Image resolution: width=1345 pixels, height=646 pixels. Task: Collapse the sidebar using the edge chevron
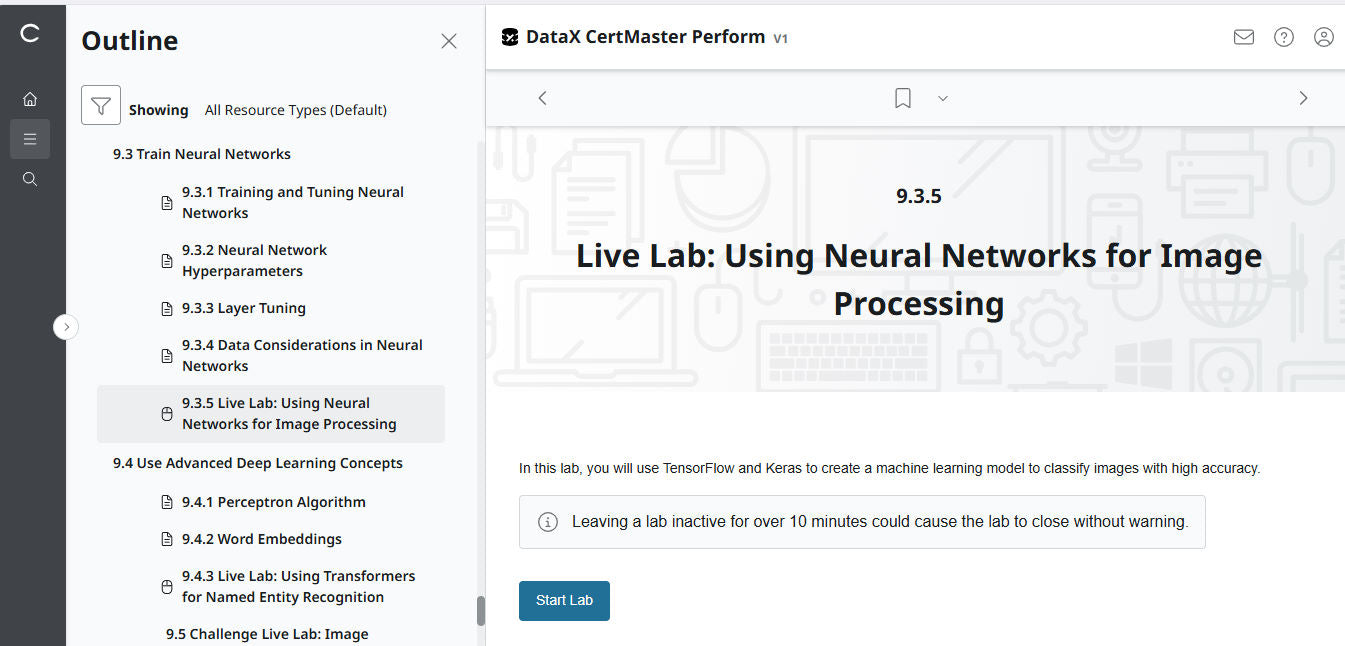tap(66, 326)
